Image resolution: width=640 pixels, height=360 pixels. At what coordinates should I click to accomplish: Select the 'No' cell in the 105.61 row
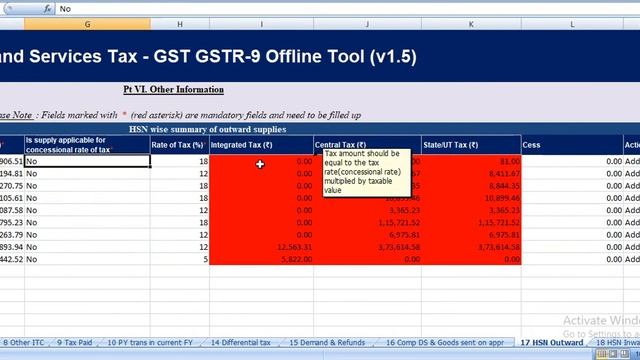pos(87,198)
